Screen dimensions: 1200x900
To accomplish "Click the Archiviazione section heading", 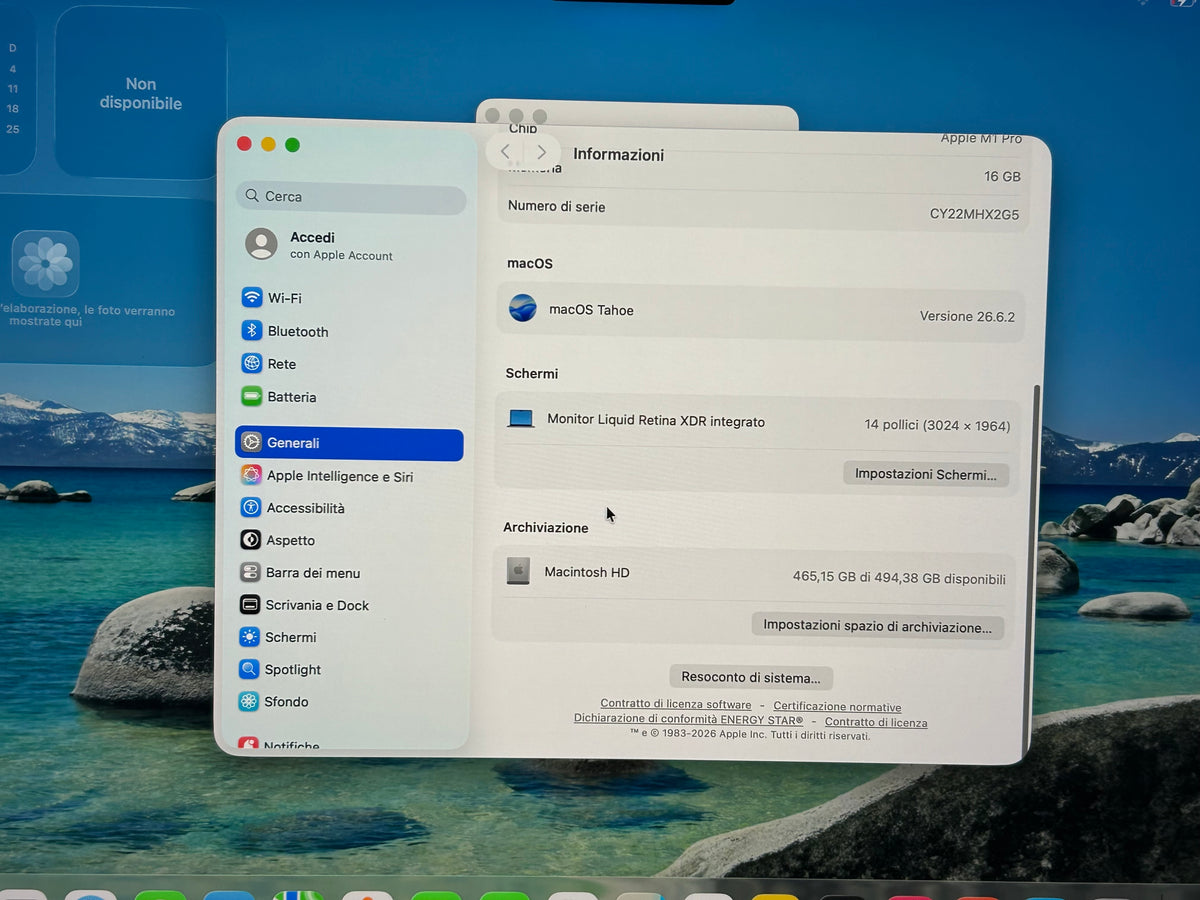I will click(546, 527).
